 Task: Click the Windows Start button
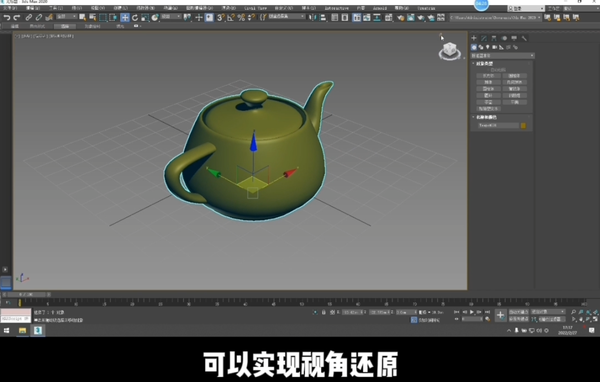7,330
